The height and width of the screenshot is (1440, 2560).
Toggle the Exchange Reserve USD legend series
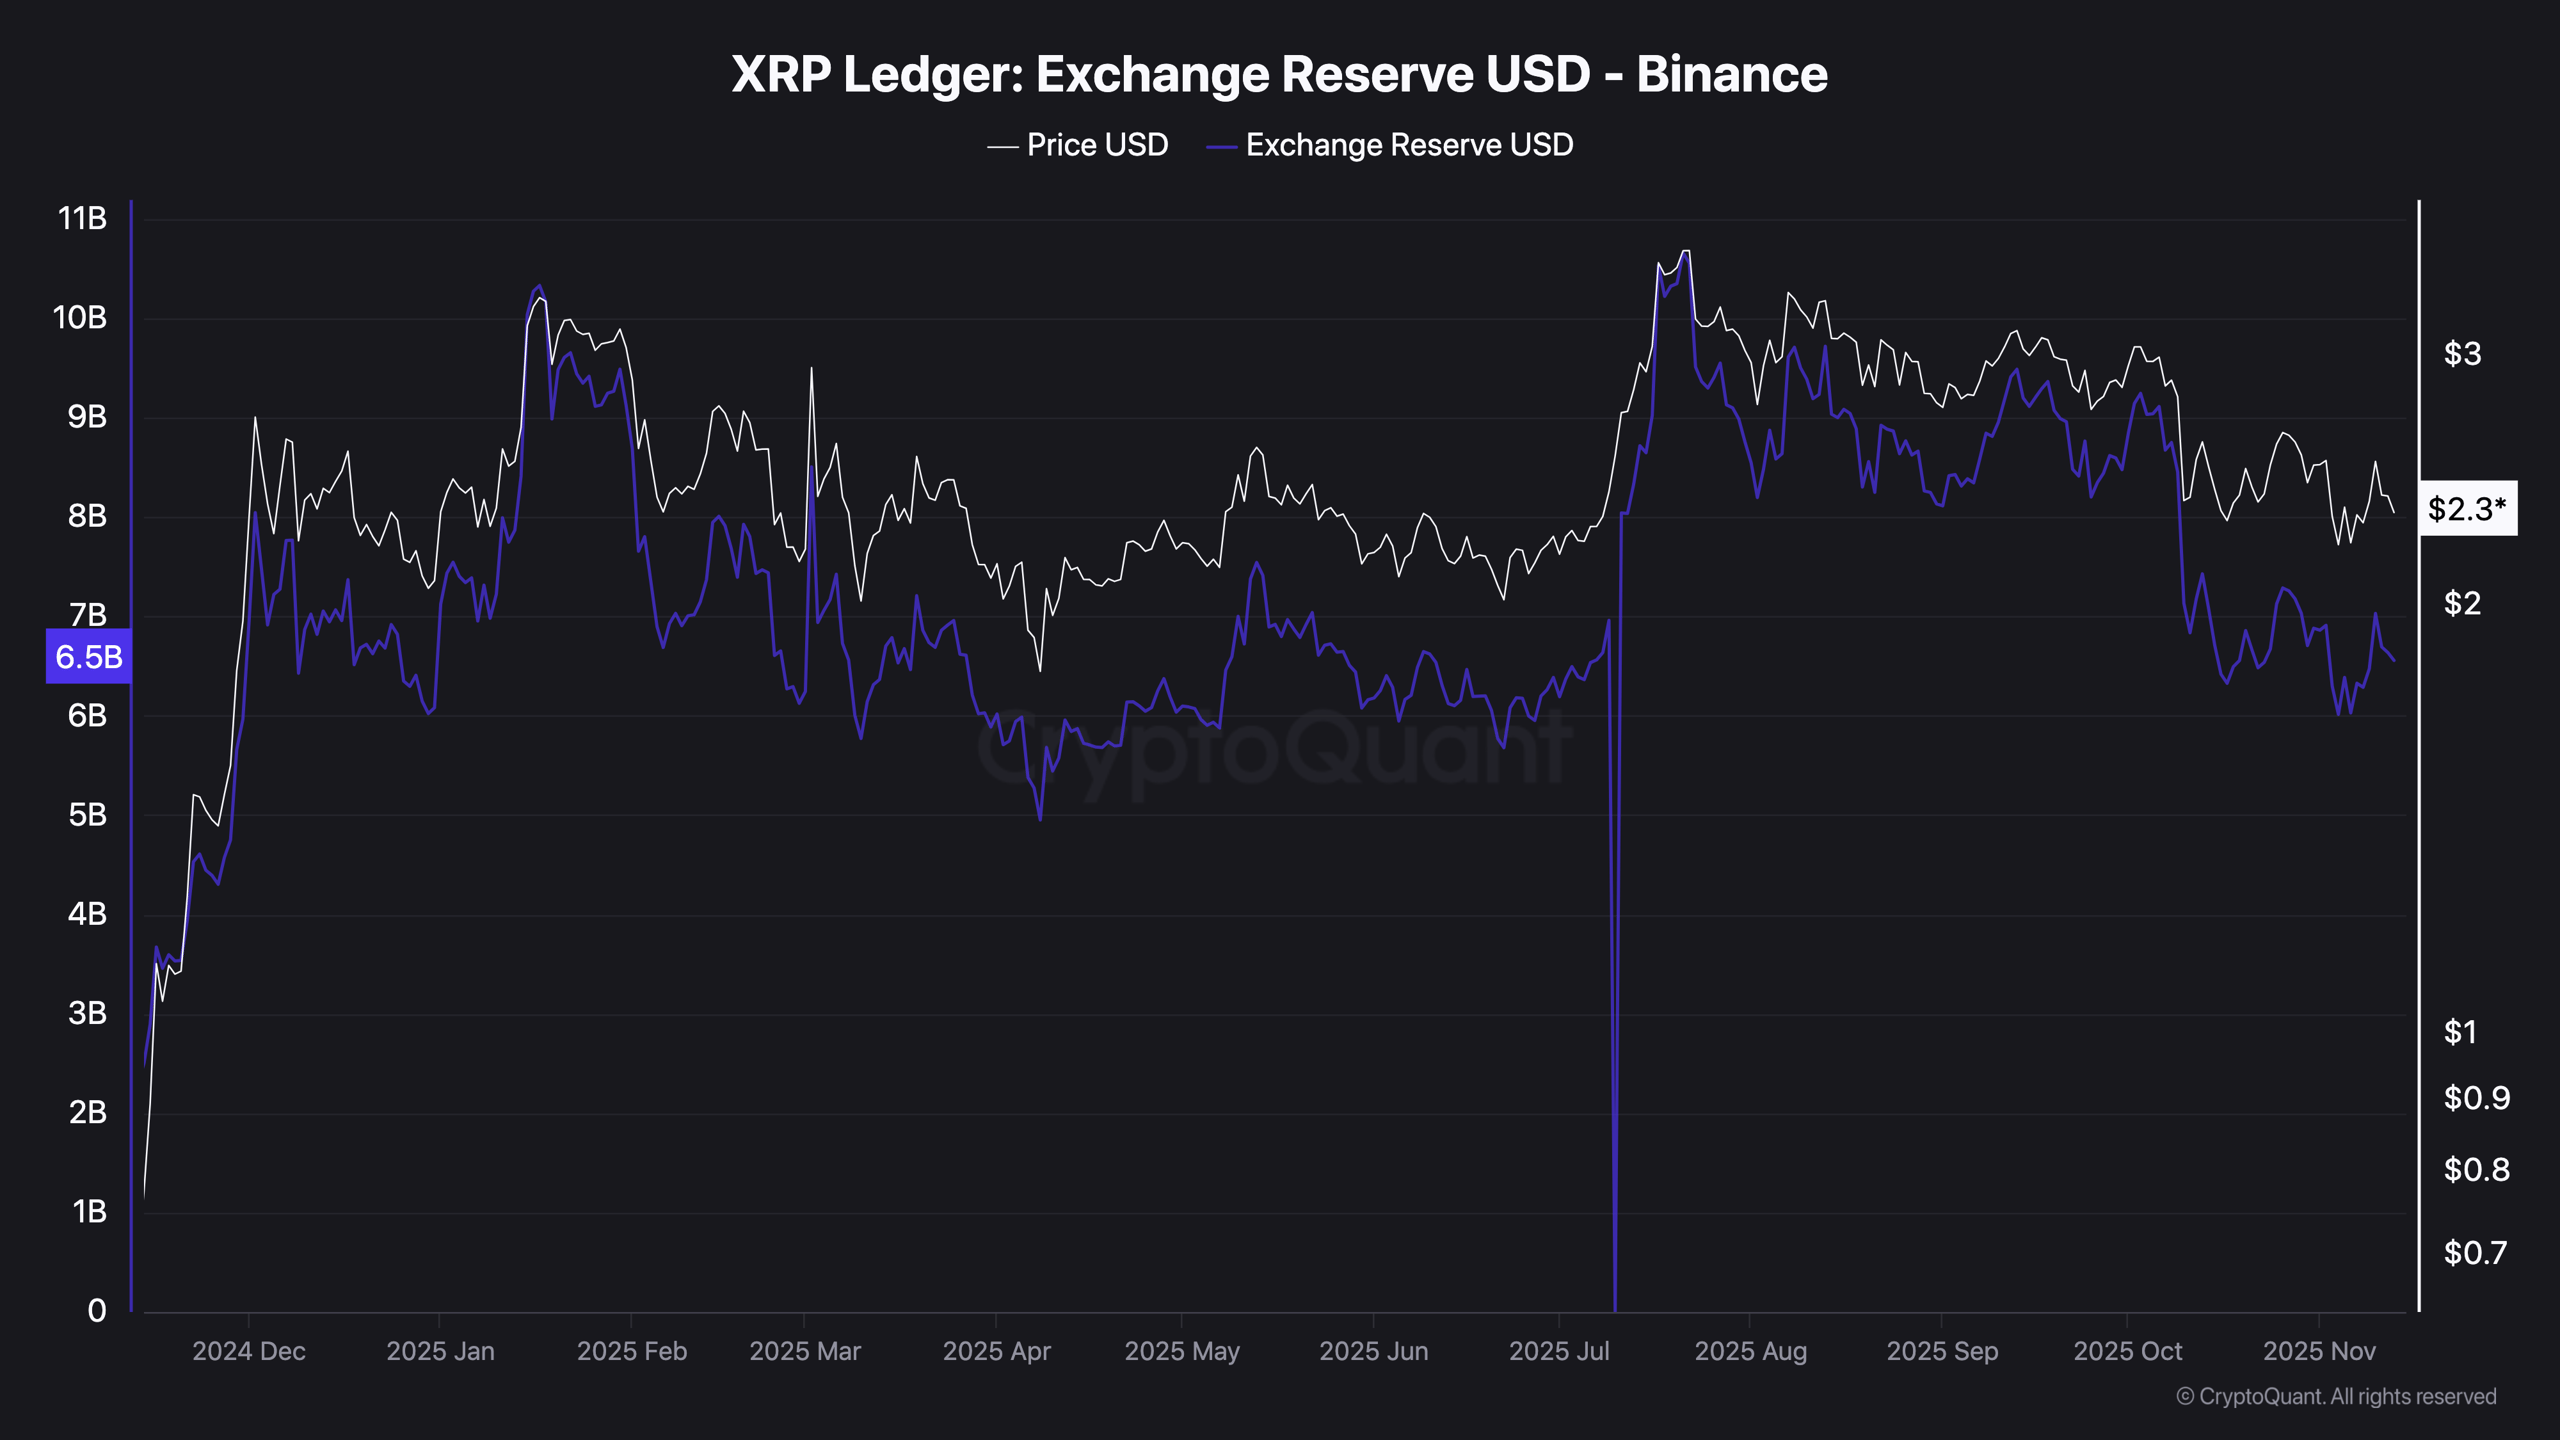[x=1407, y=145]
